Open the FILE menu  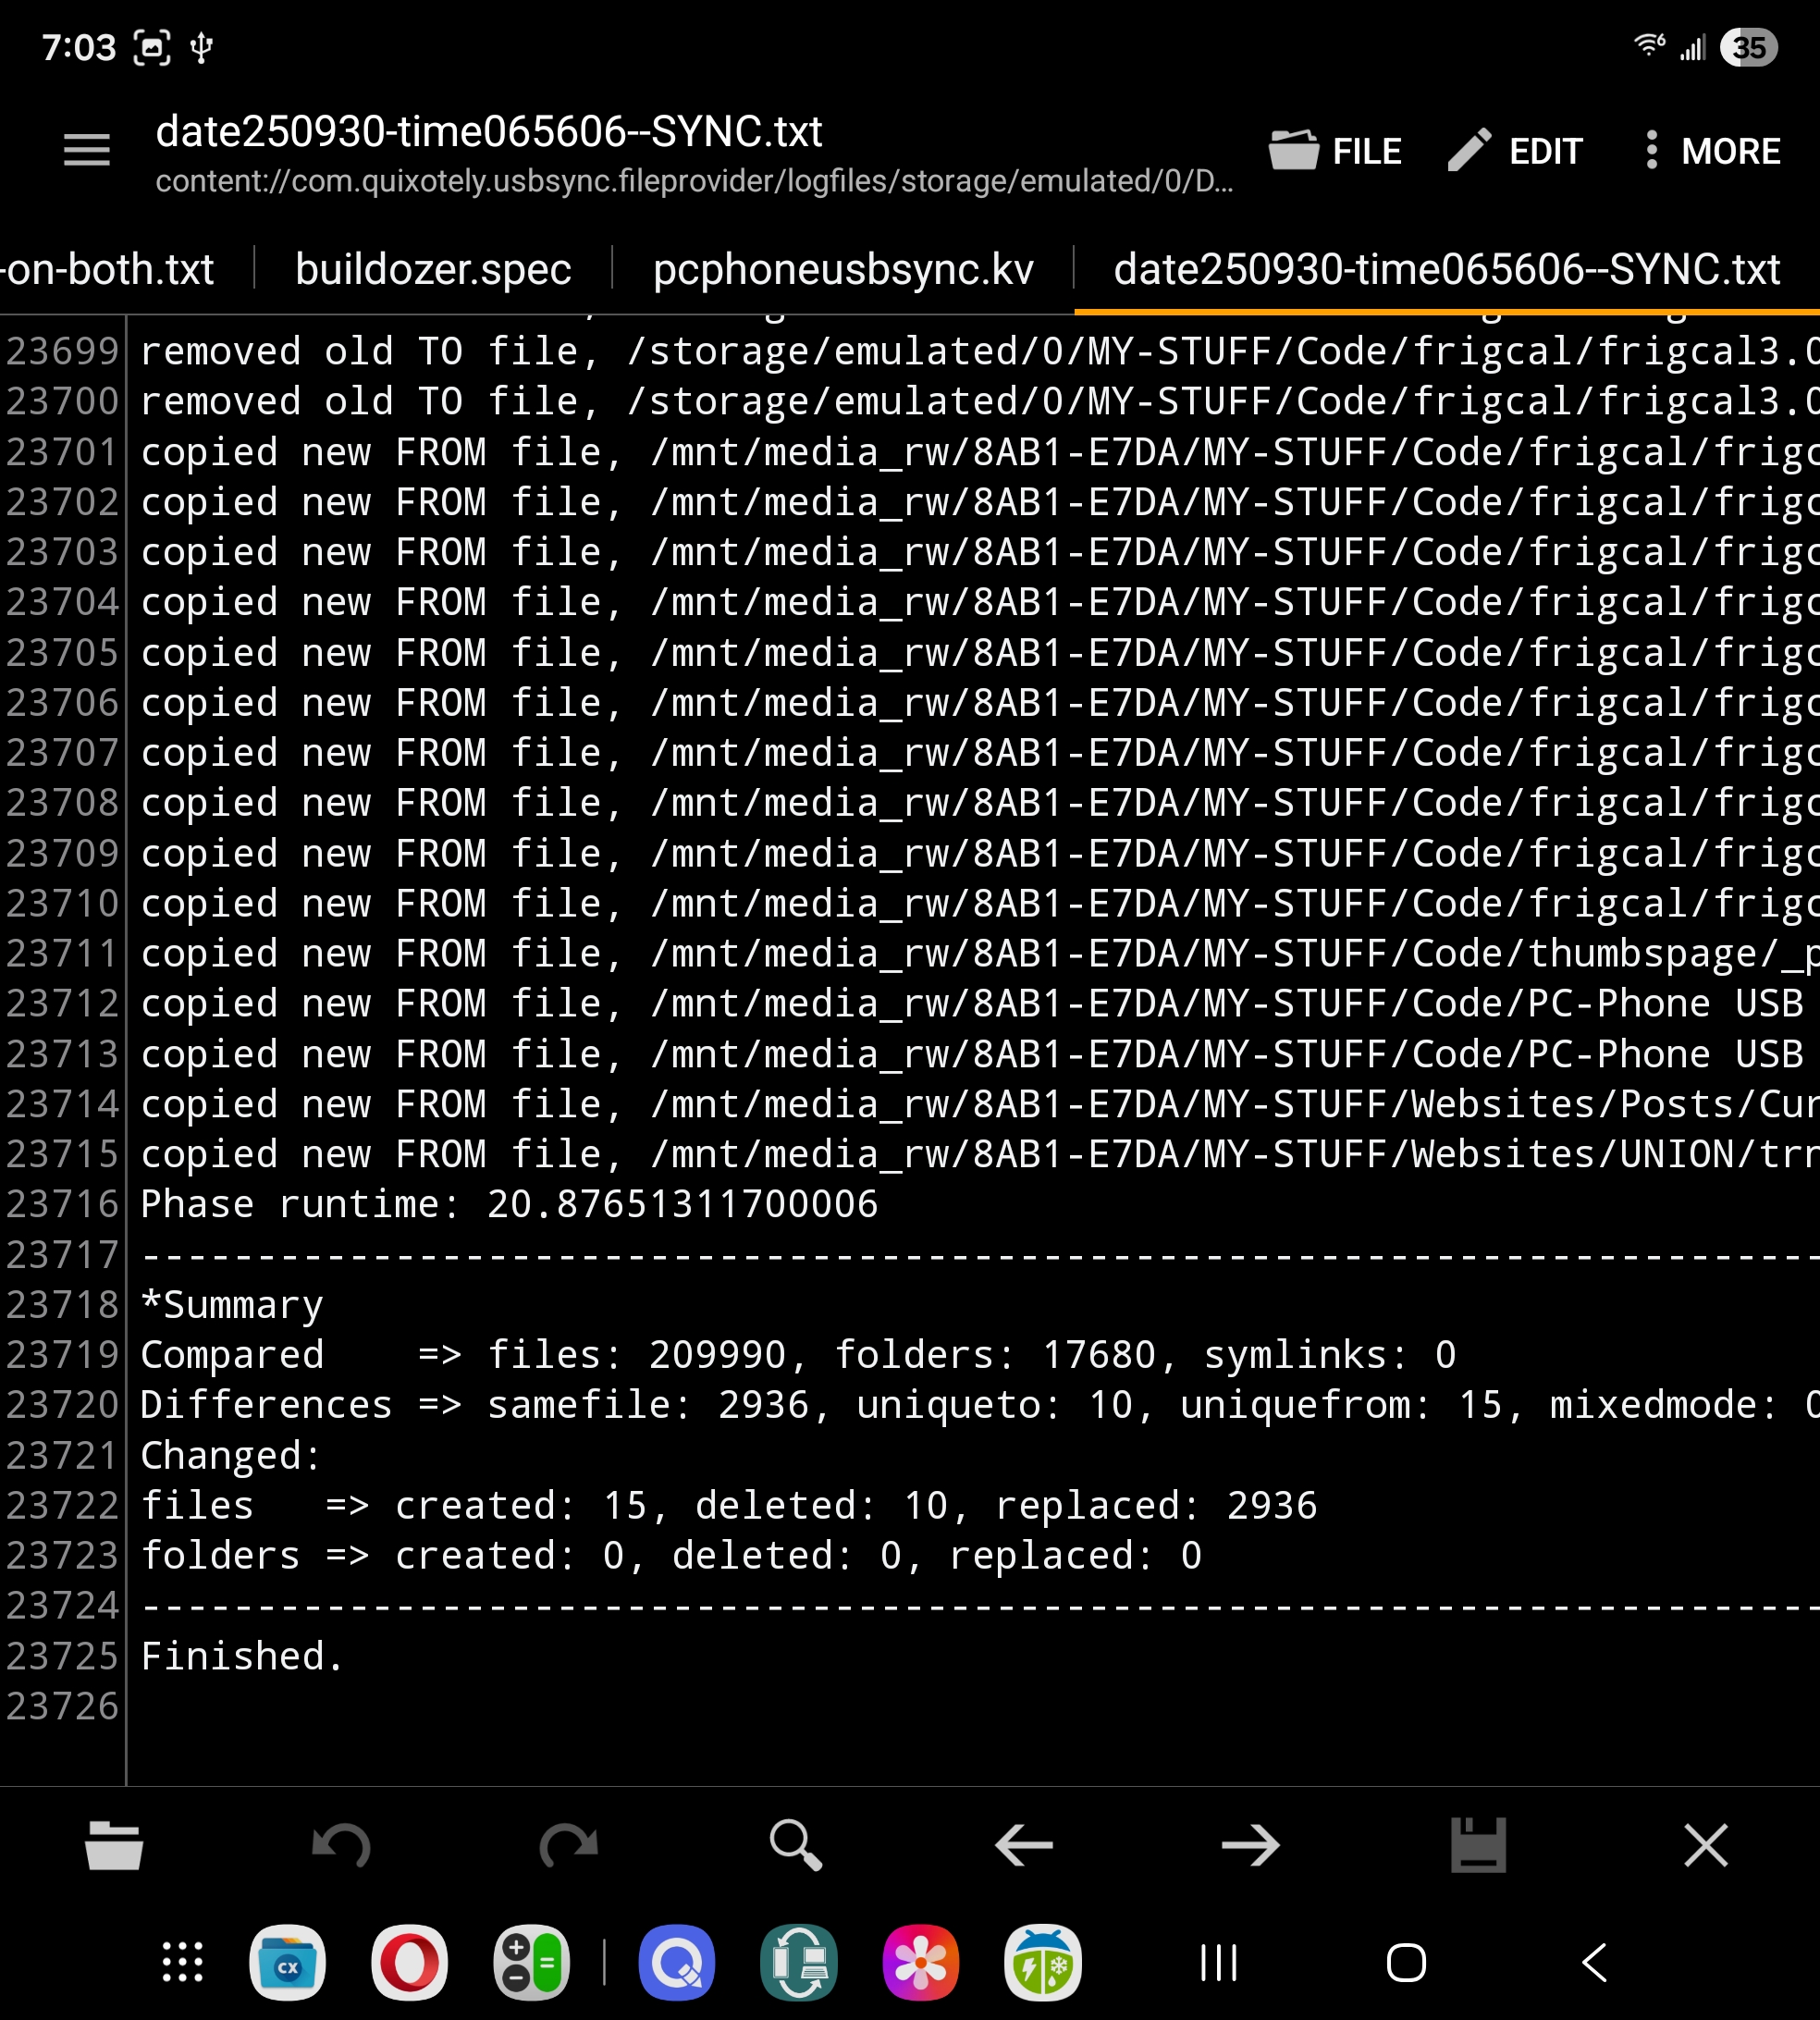[x=1335, y=151]
